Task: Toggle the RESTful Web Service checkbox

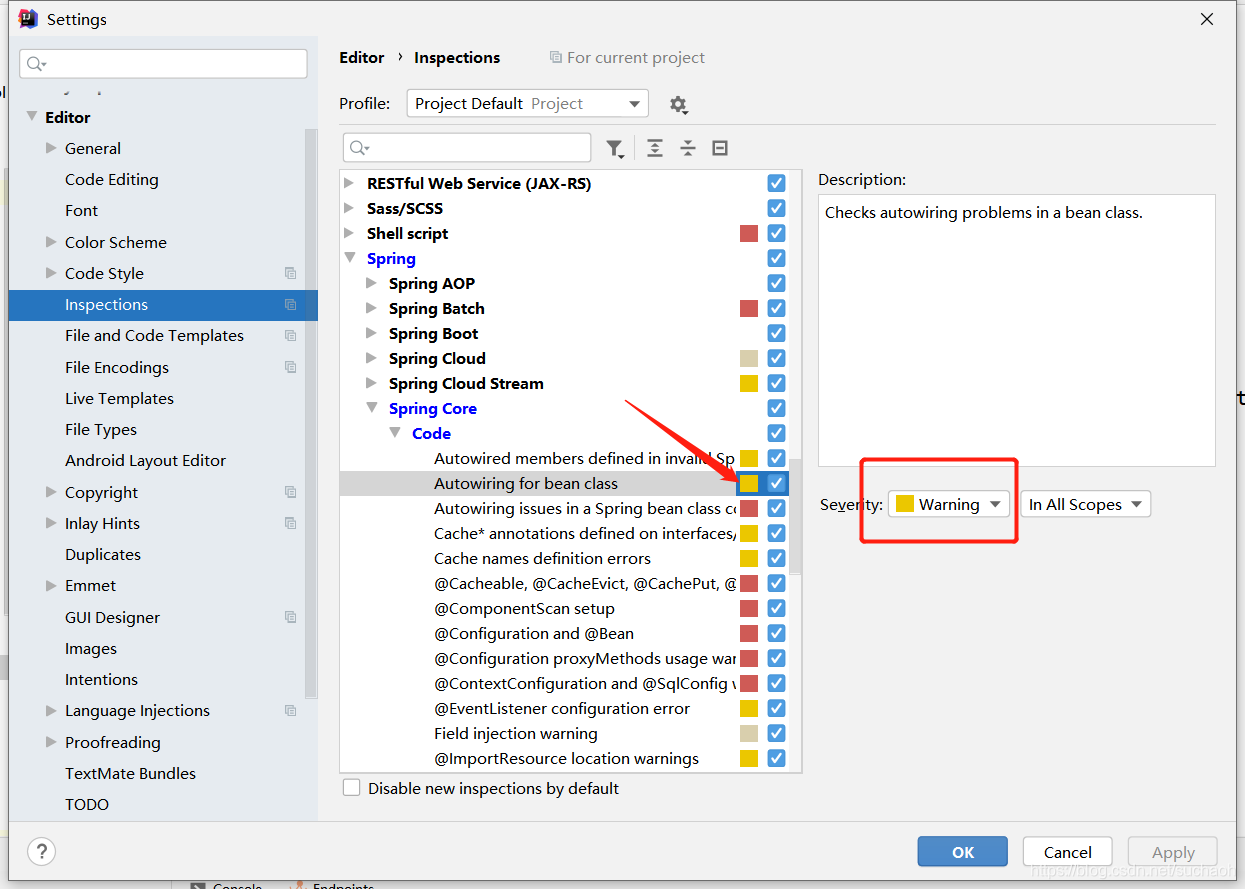Action: point(776,183)
